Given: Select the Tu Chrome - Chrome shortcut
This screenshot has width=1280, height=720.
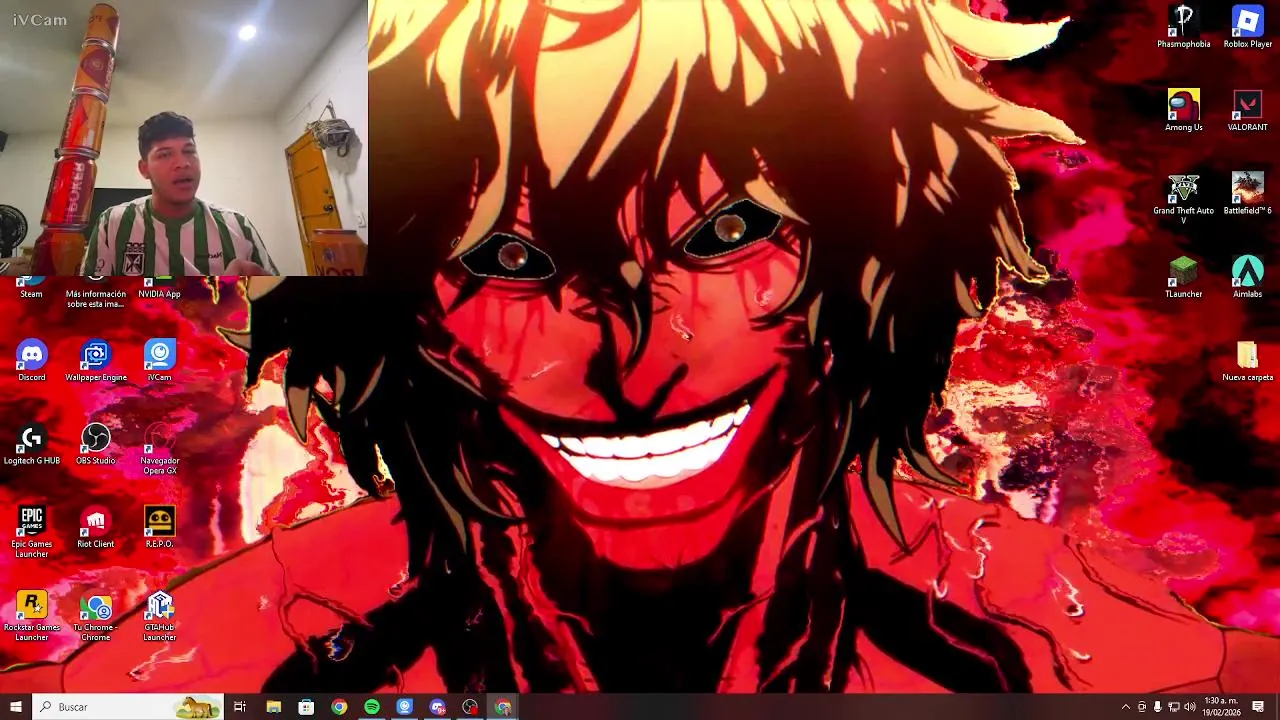Looking at the screenshot, I should click(96, 615).
